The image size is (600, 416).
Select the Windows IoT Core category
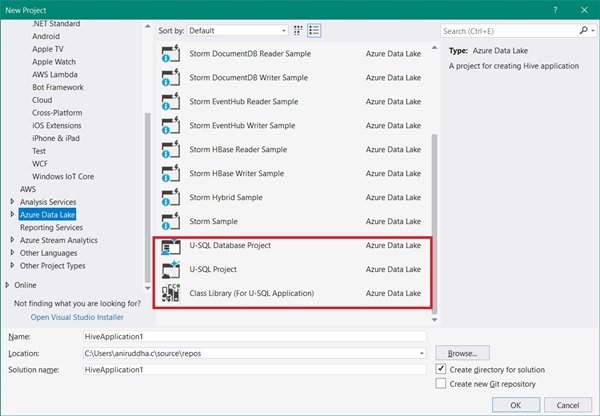pyautogui.click(x=63, y=176)
